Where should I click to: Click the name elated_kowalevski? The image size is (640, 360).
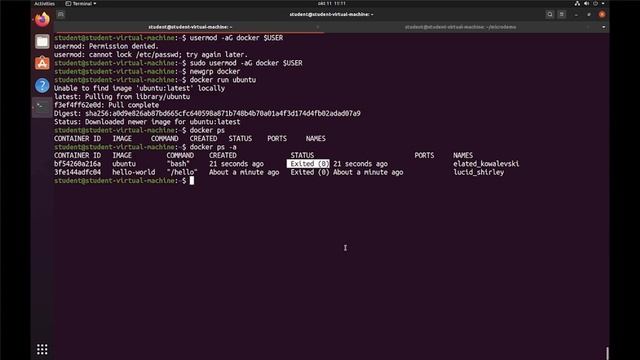click(486, 164)
